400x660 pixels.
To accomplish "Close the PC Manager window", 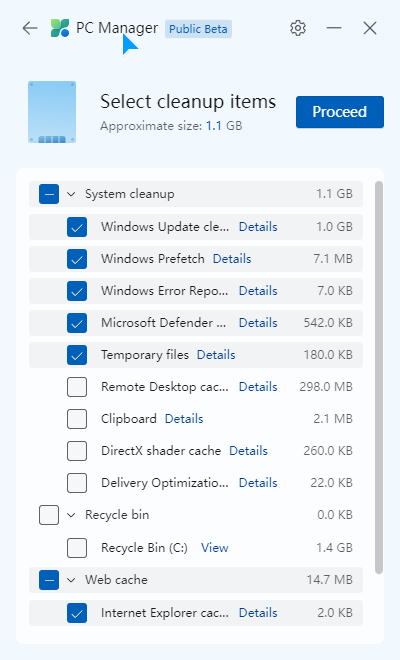I will point(370,28).
